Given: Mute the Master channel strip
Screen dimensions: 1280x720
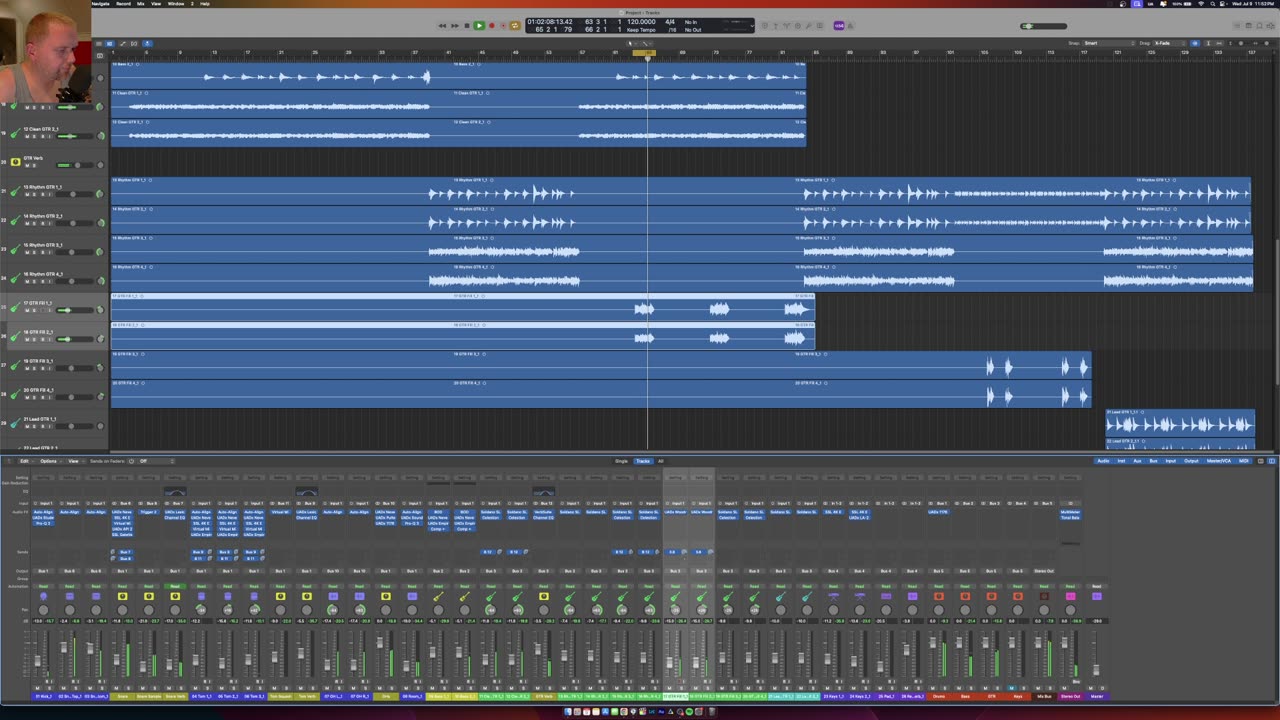Looking at the screenshot, I should point(1092,688).
